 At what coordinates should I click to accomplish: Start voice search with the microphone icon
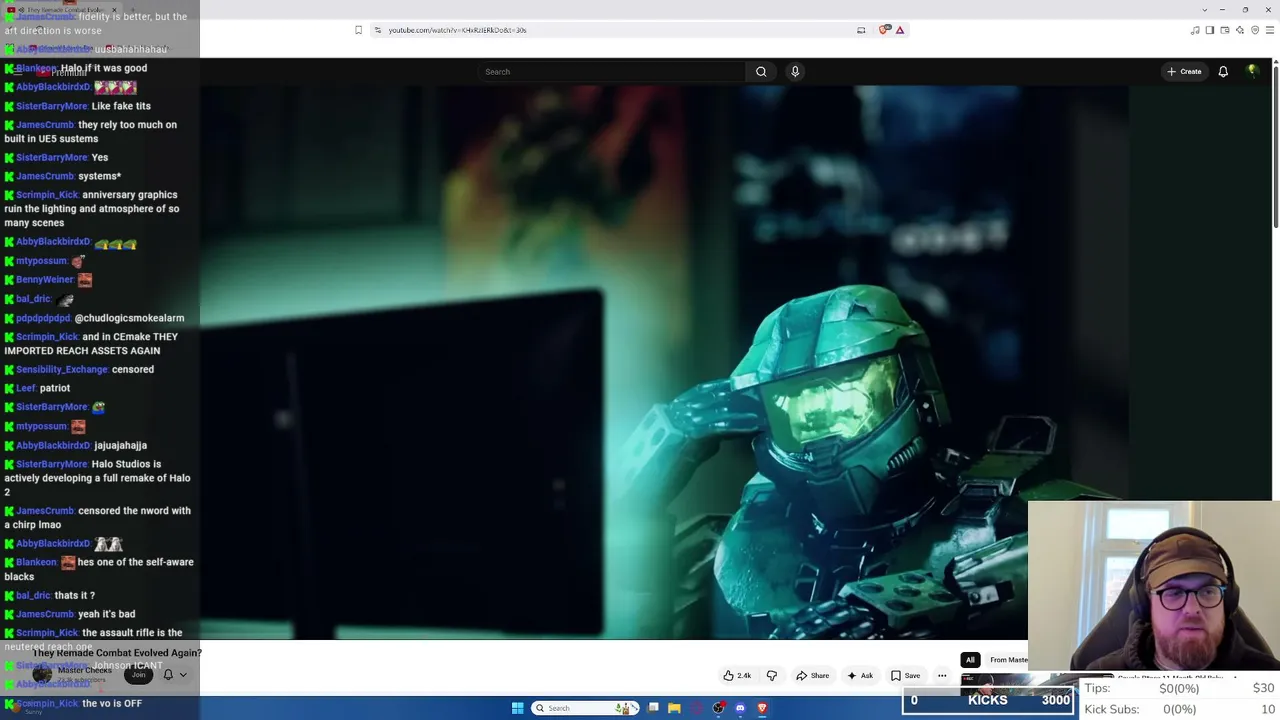click(x=795, y=72)
